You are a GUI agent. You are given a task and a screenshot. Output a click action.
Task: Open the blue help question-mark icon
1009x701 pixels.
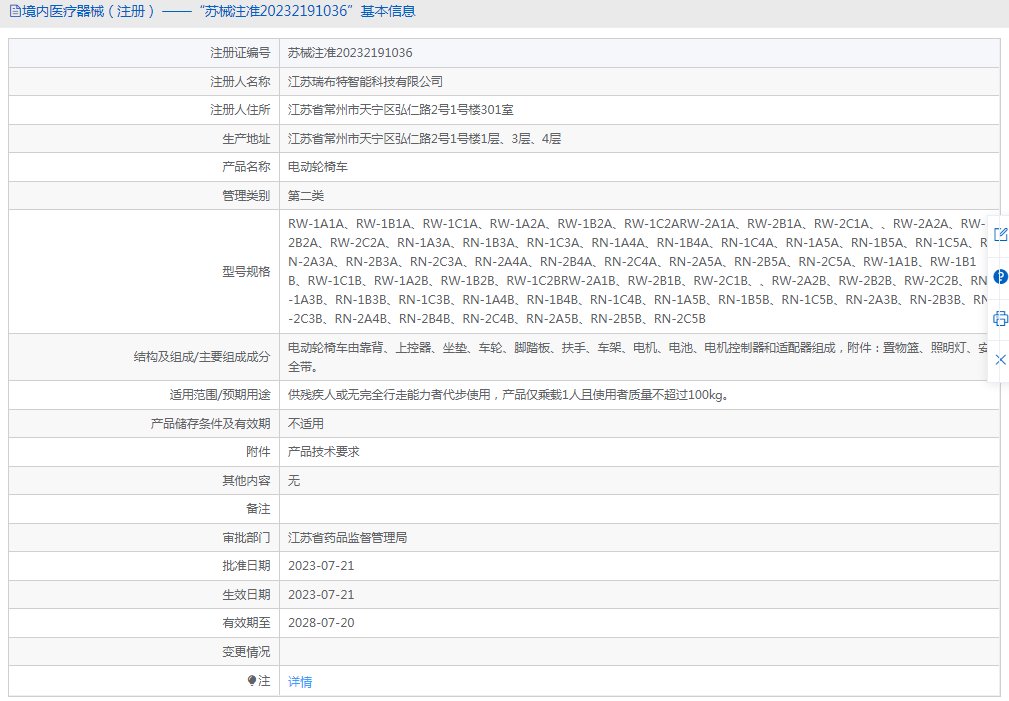1000,277
